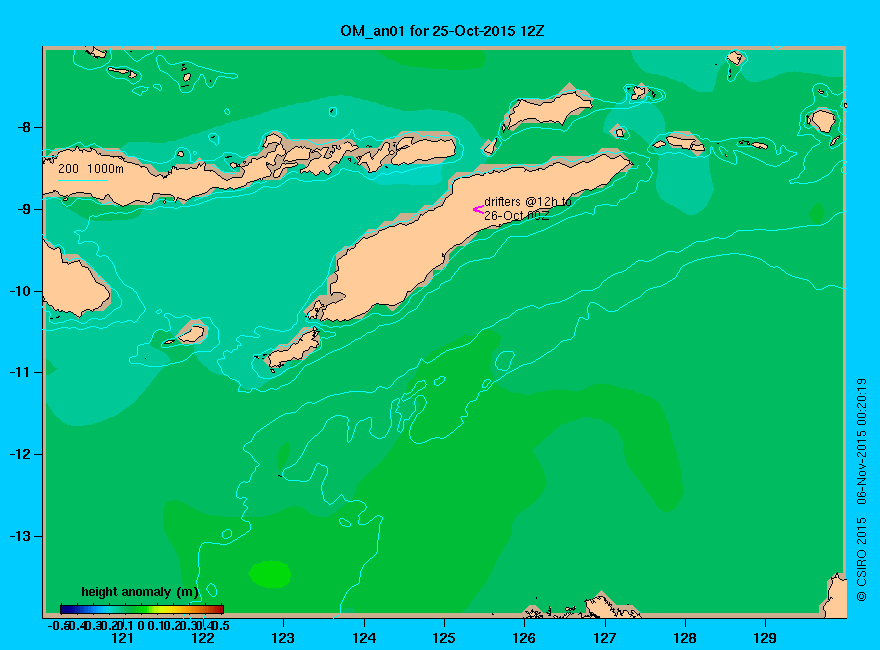Click the latitude label -11
The height and width of the screenshot is (650, 880).
20,372
